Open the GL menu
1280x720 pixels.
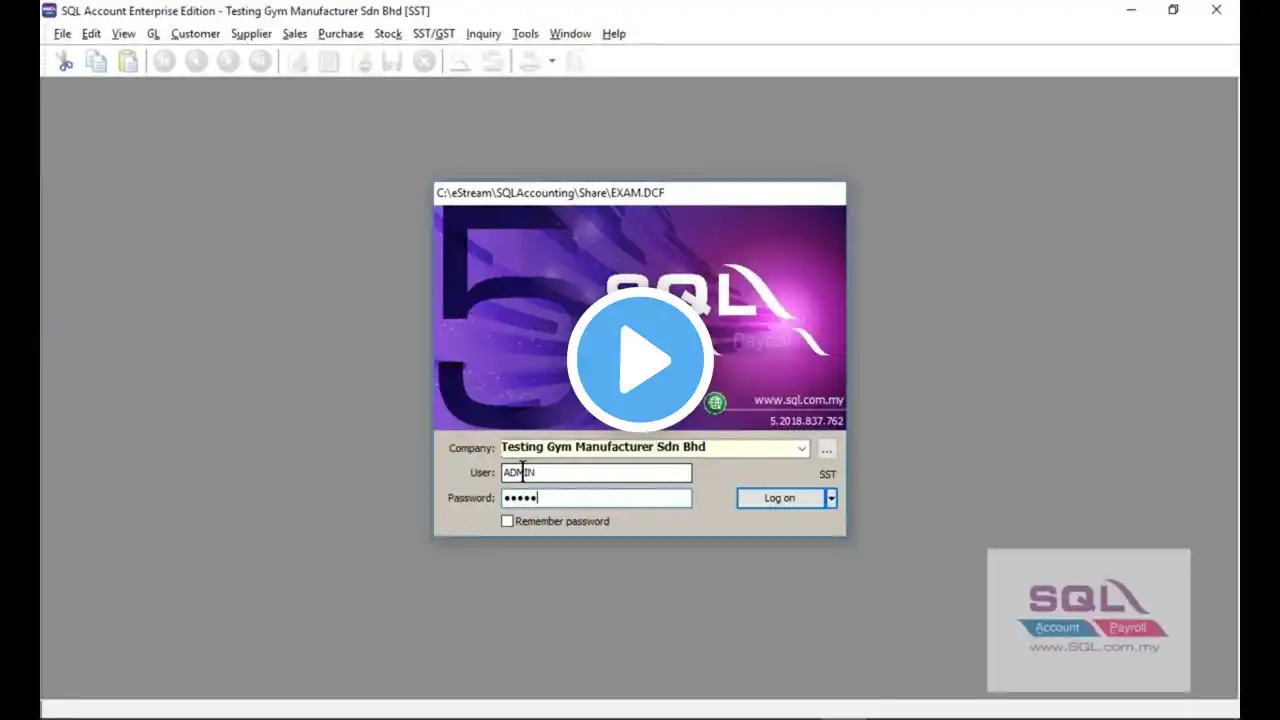click(x=153, y=34)
